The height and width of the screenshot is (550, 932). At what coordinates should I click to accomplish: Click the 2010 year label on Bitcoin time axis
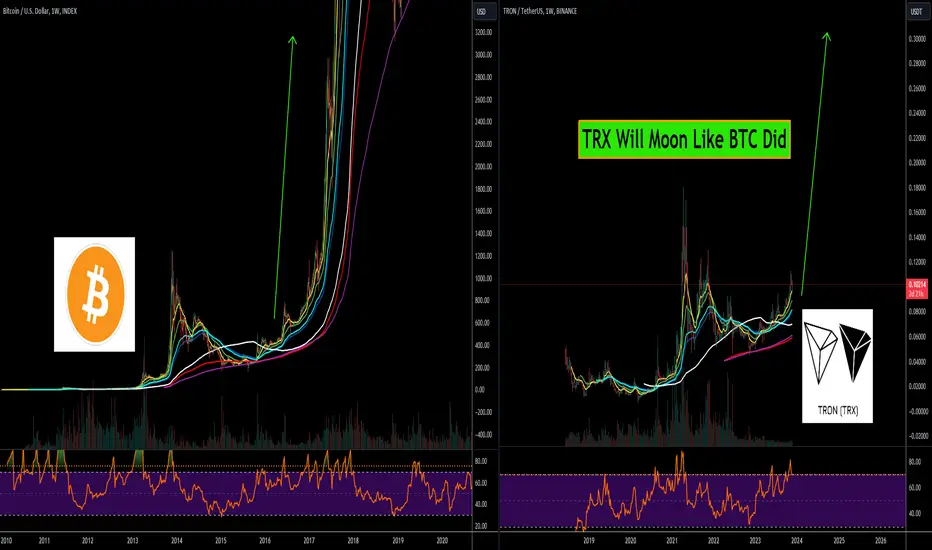tap(7, 540)
